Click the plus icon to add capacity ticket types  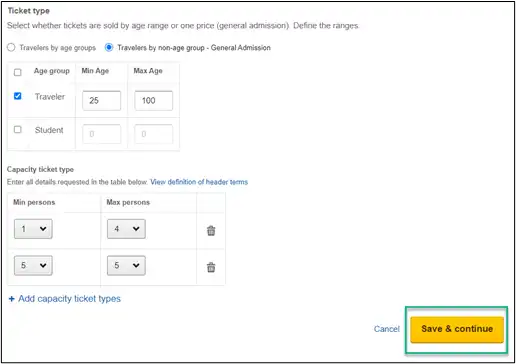(11, 299)
